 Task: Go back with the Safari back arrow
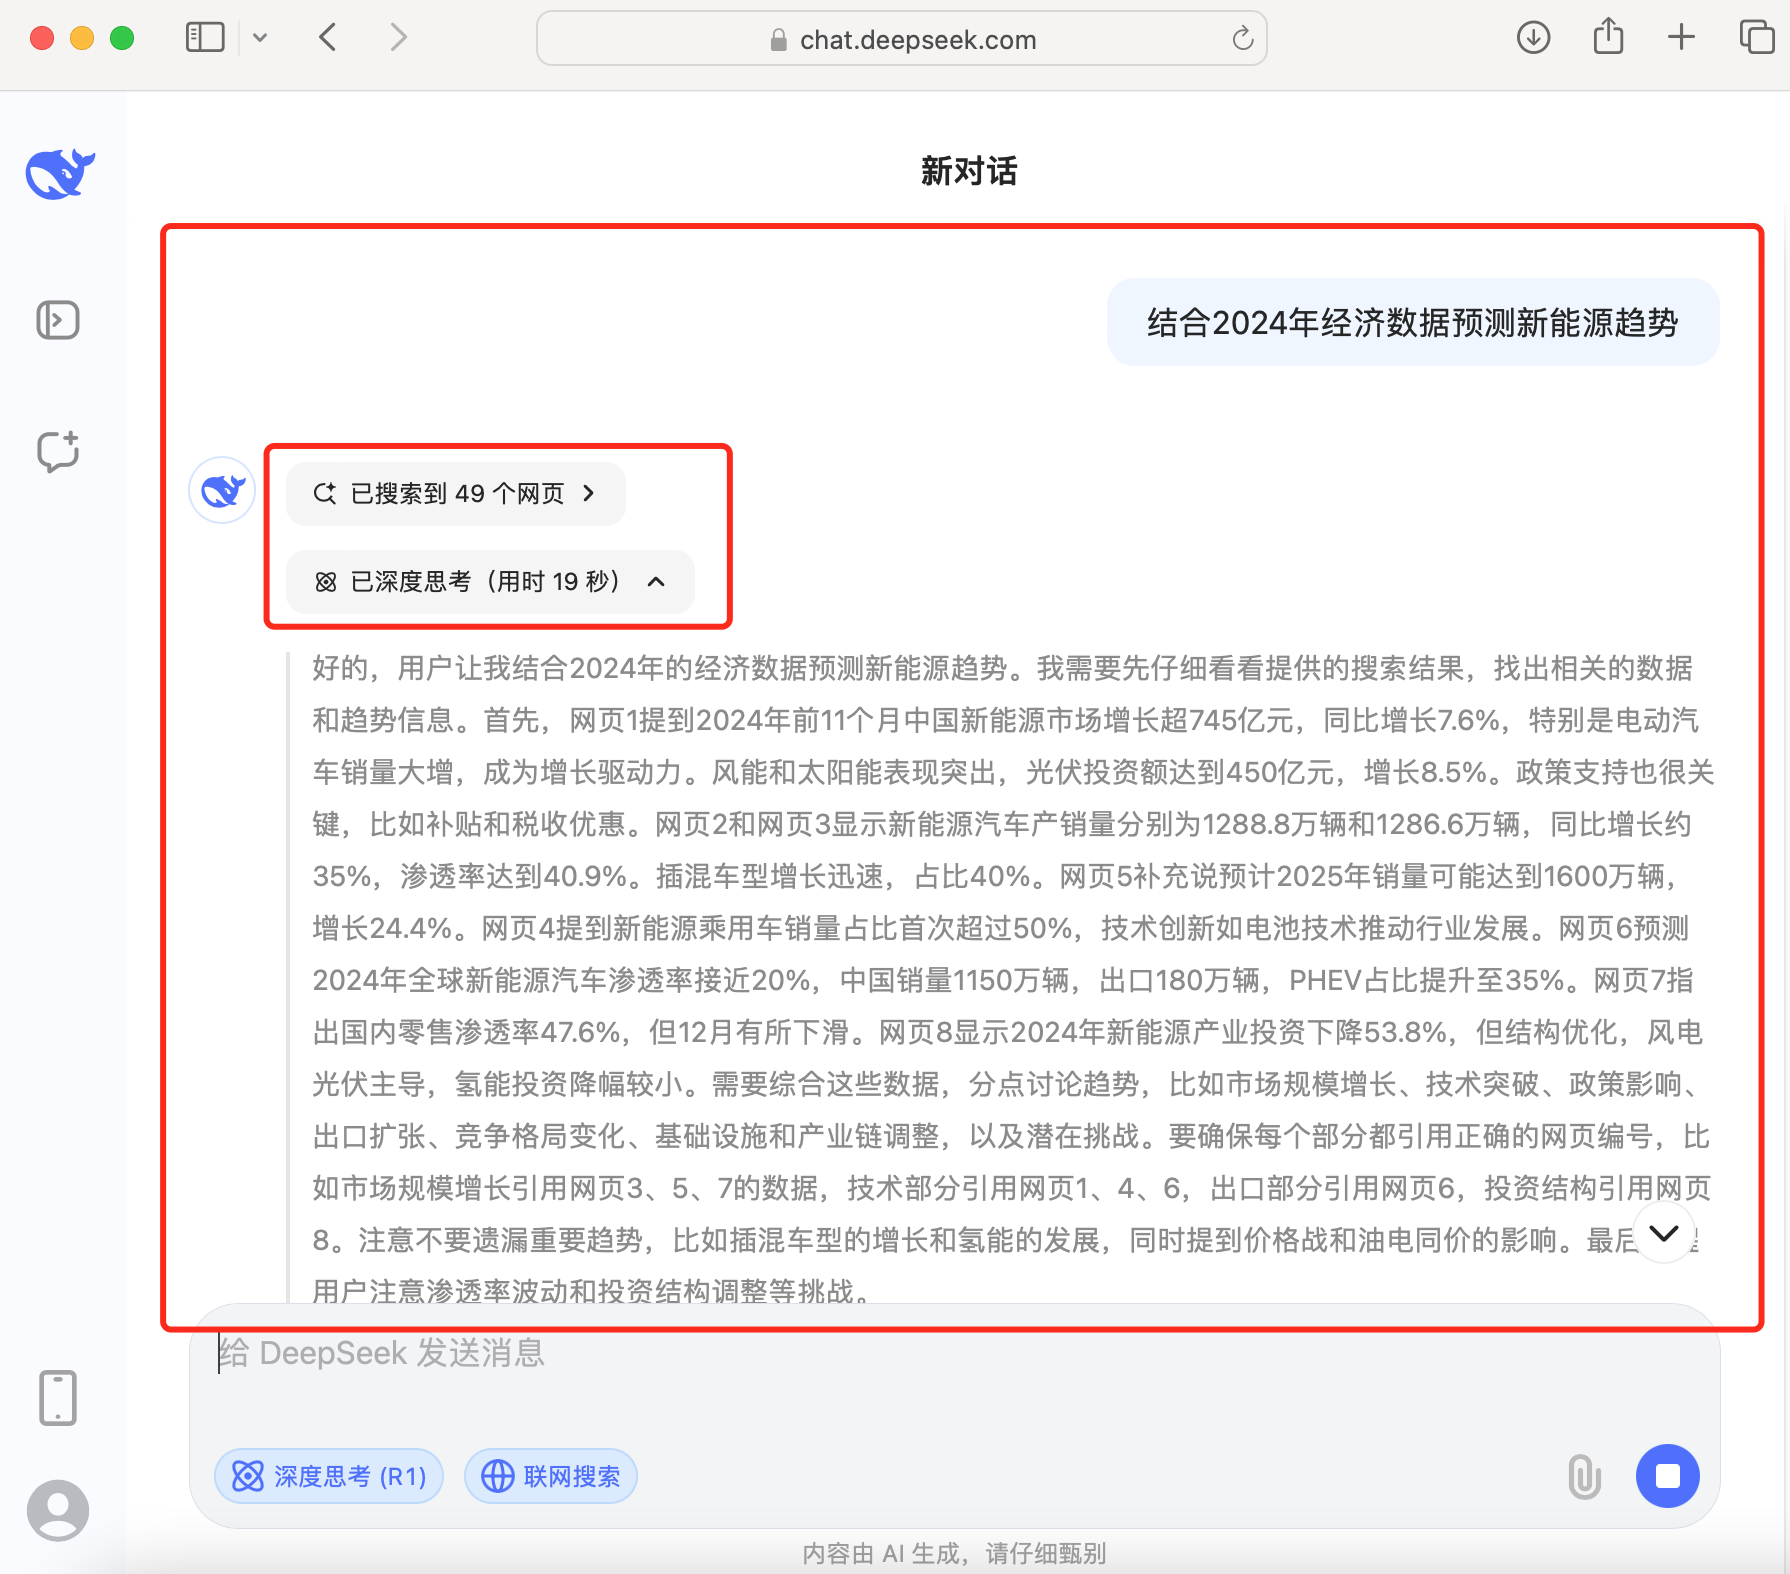click(x=328, y=38)
